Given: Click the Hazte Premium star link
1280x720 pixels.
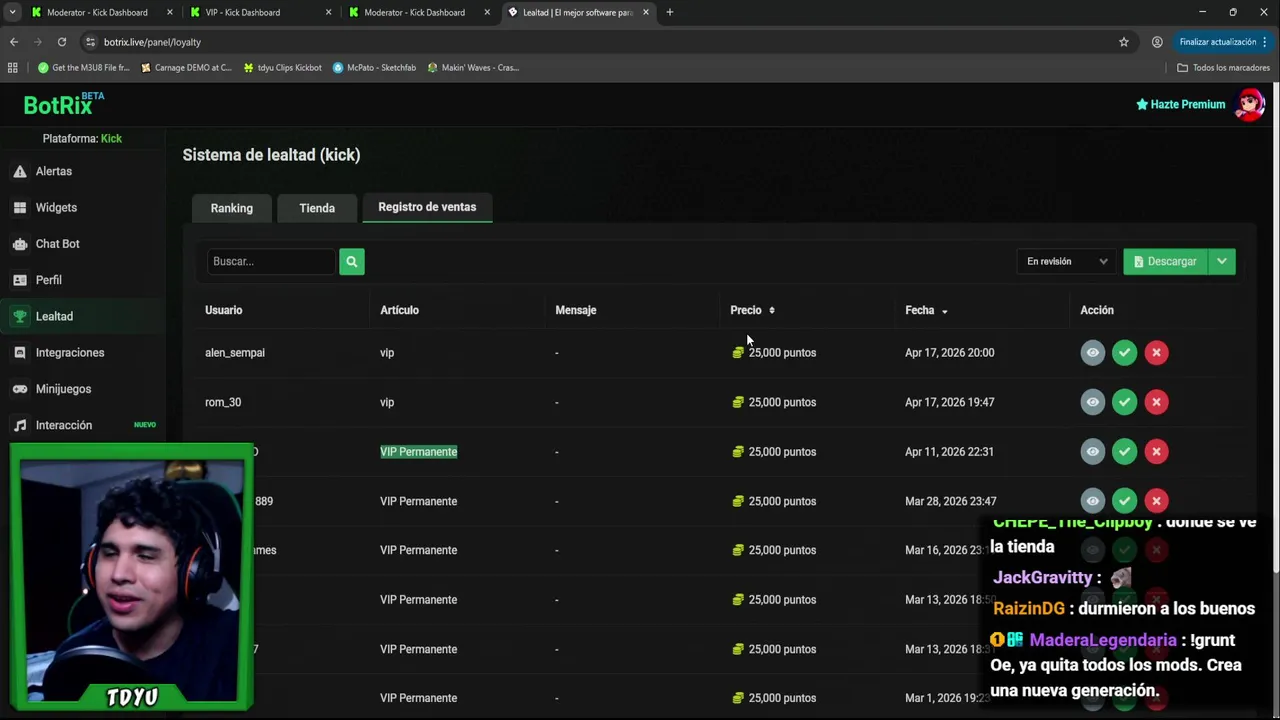Looking at the screenshot, I should [1180, 104].
